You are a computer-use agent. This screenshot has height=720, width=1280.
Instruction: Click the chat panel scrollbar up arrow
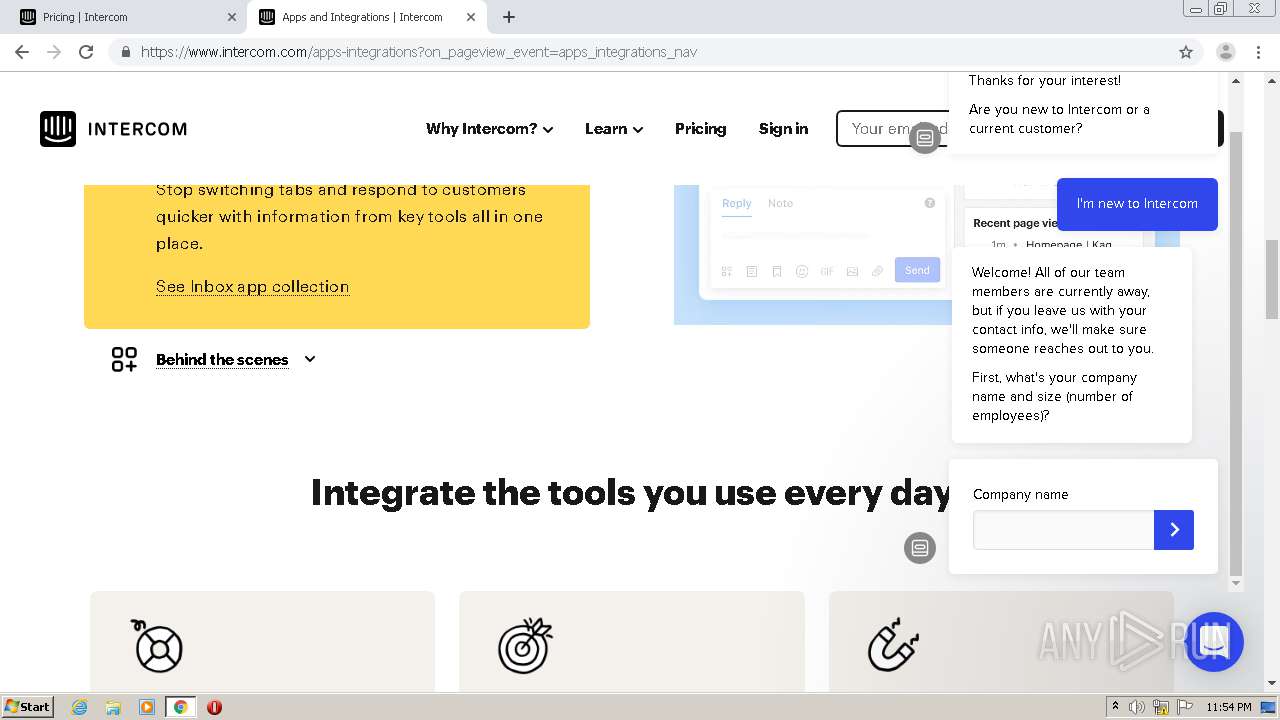[1236, 81]
